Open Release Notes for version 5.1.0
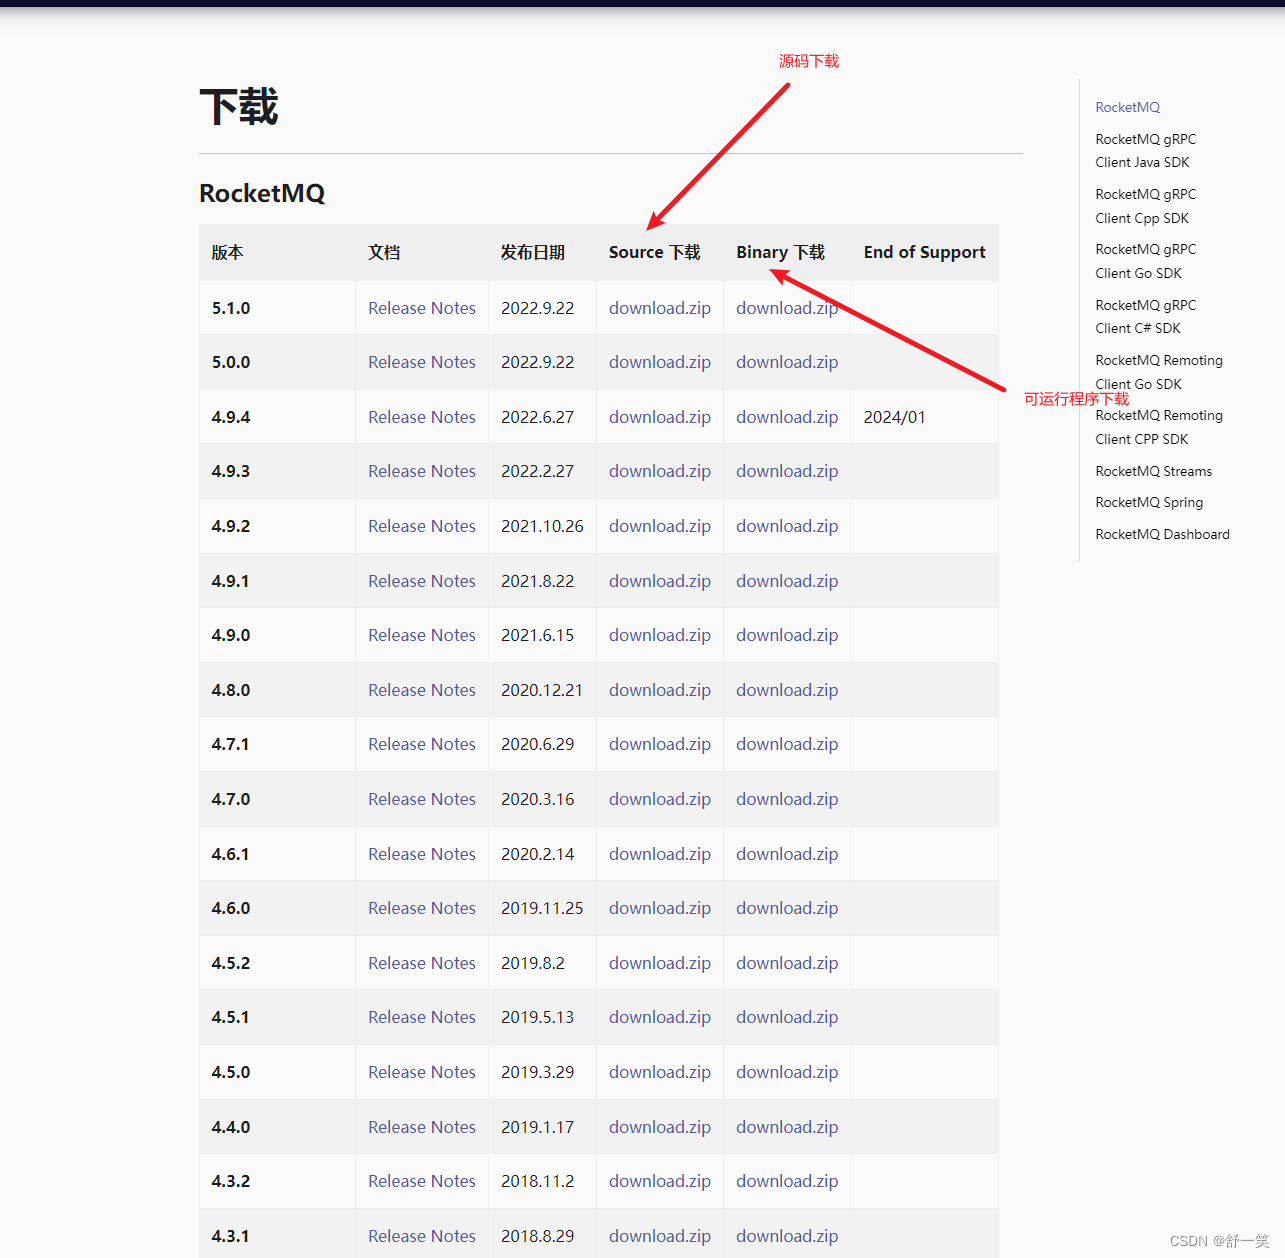 point(421,308)
